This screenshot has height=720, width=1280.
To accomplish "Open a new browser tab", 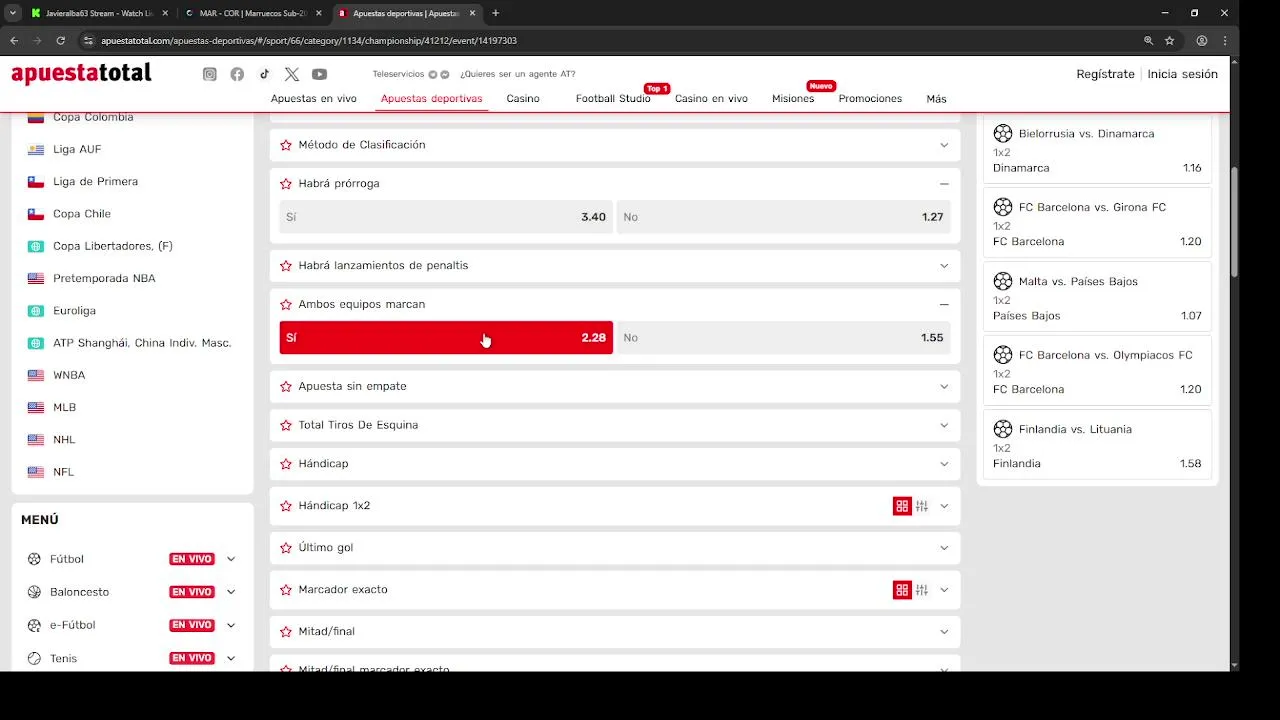I will (x=495, y=13).
